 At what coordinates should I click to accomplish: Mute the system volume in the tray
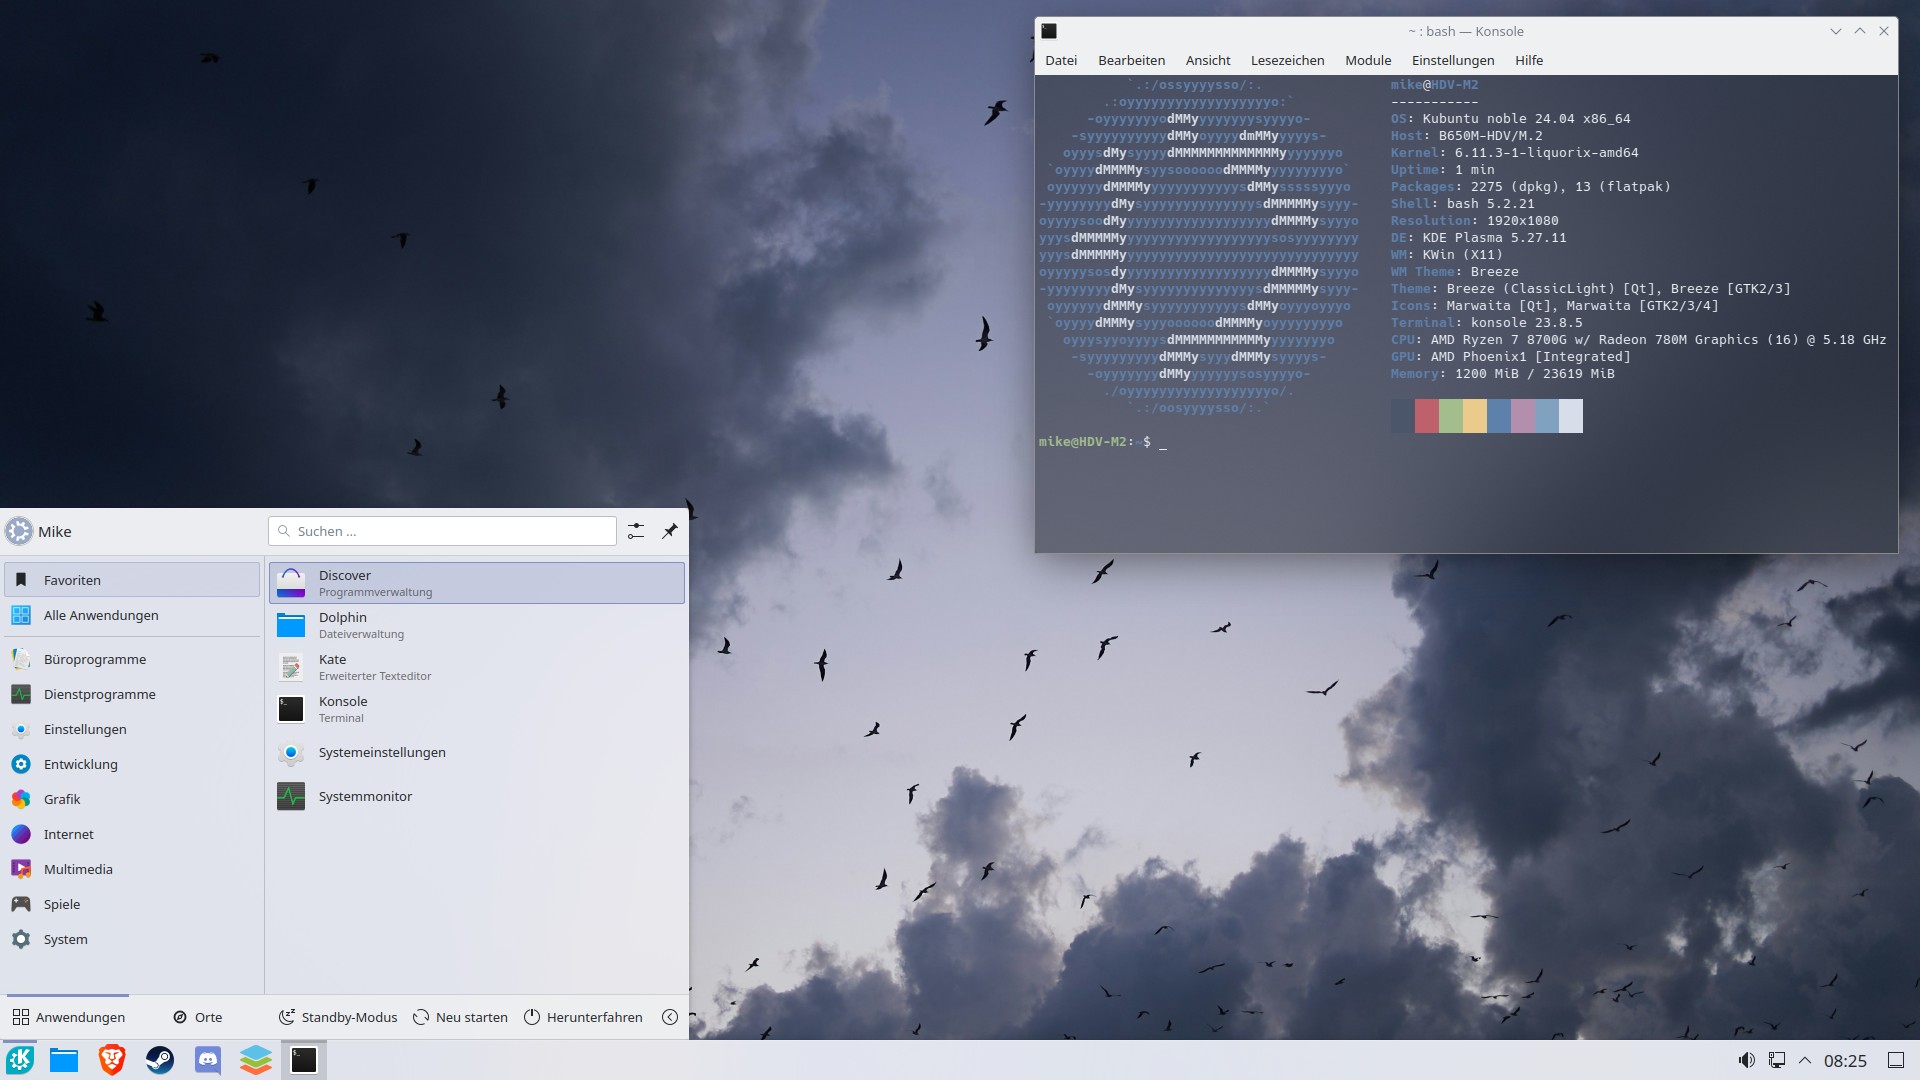[1747, 1059]
